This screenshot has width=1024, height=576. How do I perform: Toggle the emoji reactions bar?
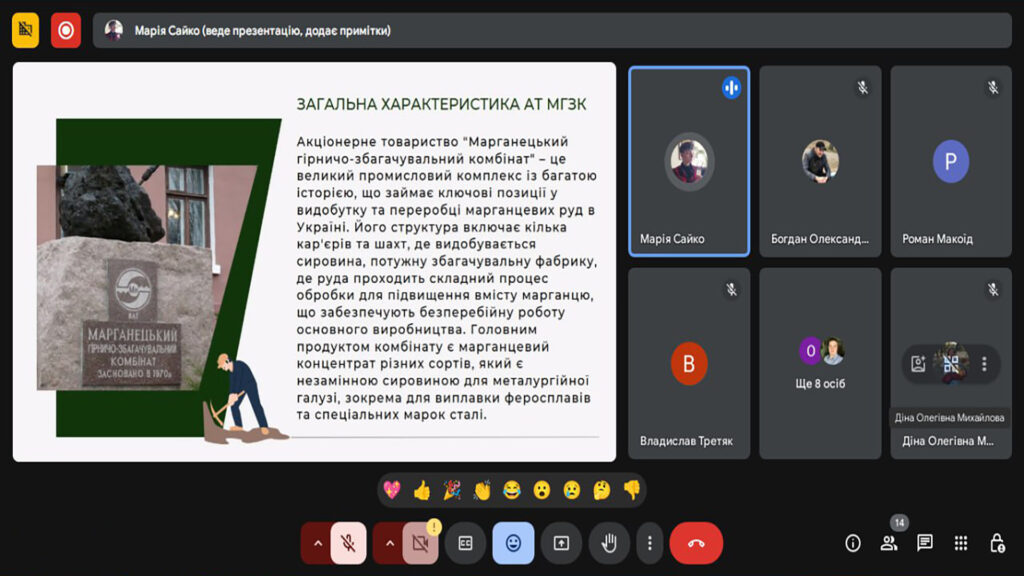coord(513,543)
